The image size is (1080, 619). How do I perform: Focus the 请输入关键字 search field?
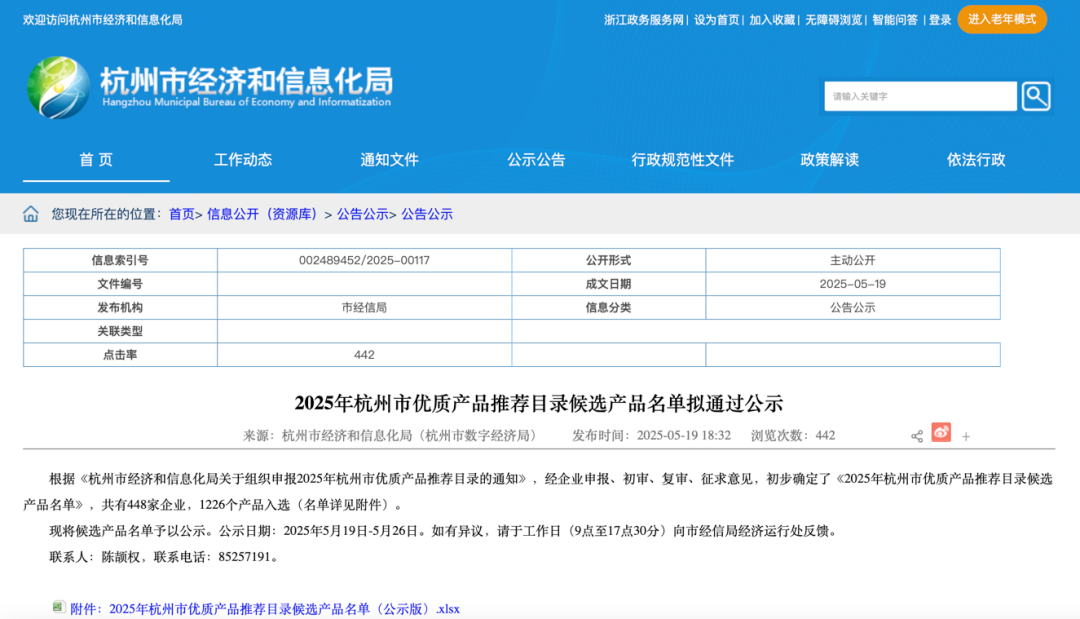[920, 96]
